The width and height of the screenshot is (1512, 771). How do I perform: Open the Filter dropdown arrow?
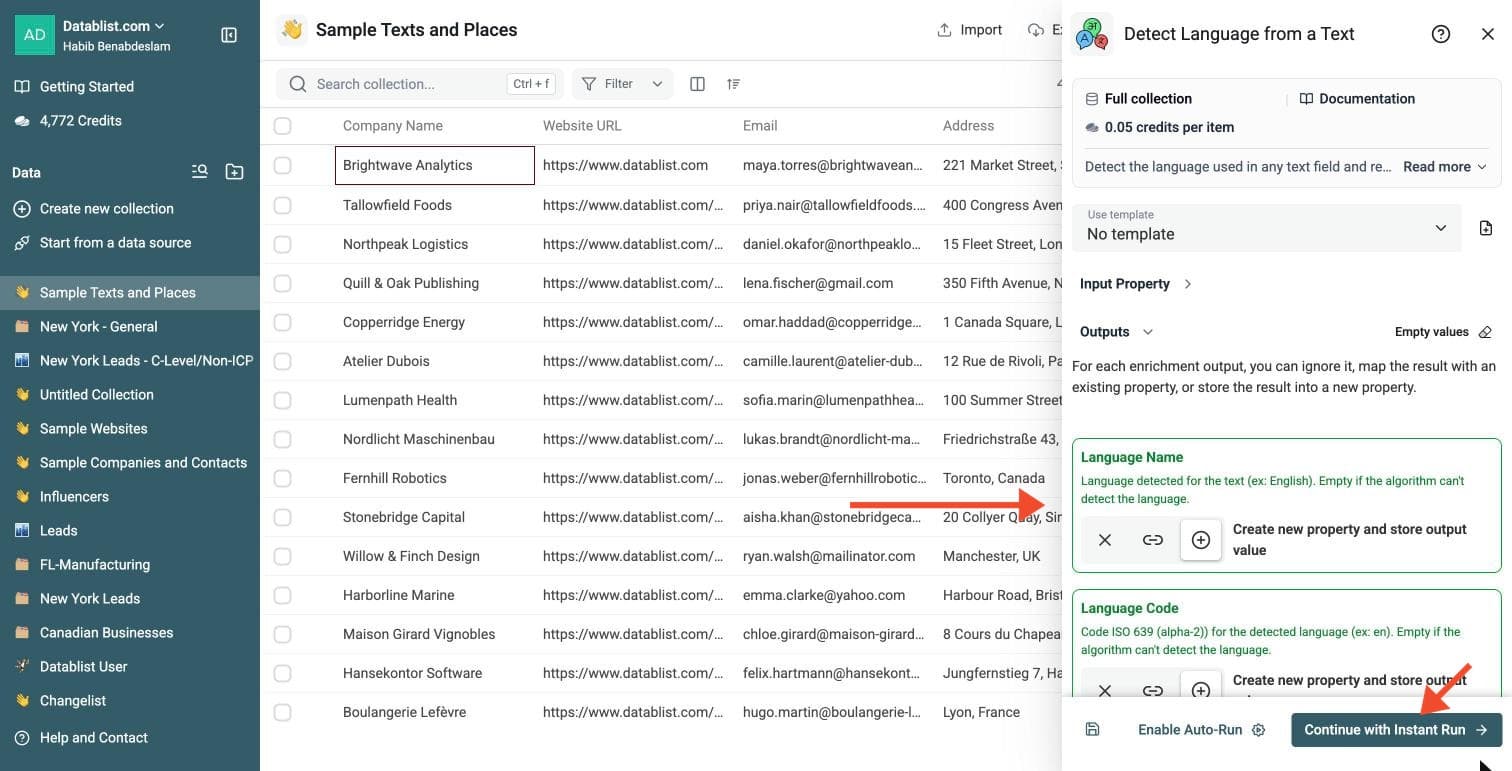click(657, 84)
